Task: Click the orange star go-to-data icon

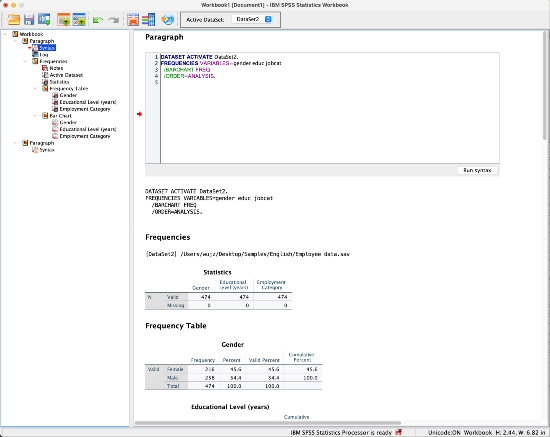Action: click(x=133, y=20)
